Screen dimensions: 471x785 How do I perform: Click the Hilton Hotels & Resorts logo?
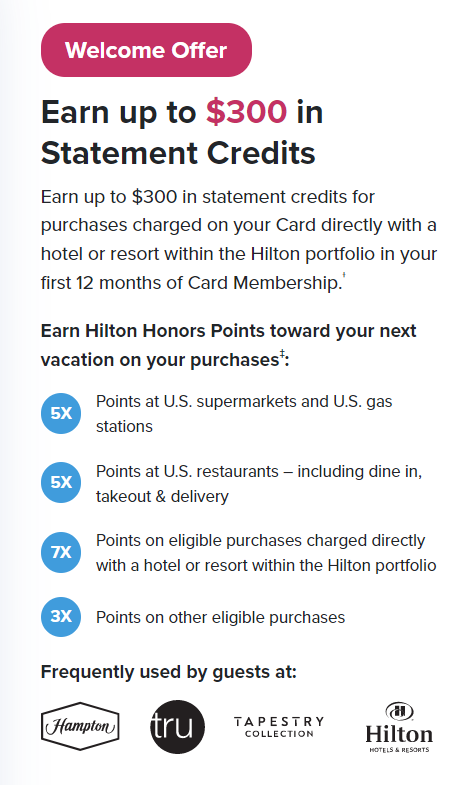point(399,727)
